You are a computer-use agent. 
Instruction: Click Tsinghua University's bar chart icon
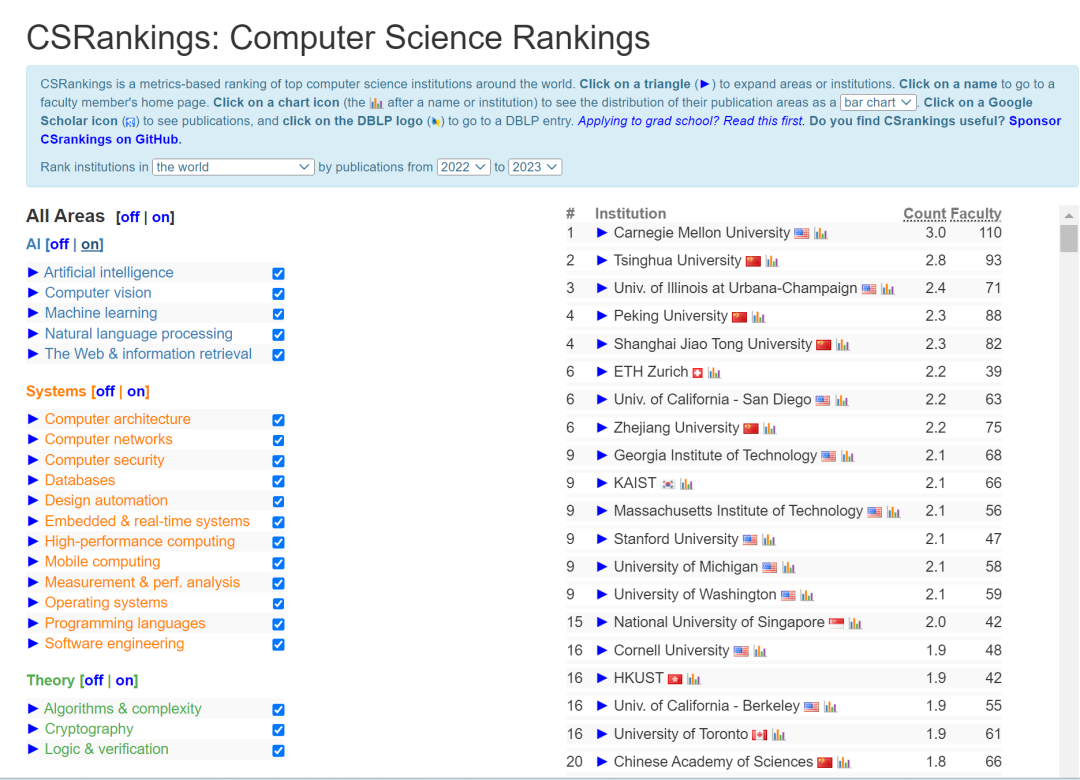[772, 261]
